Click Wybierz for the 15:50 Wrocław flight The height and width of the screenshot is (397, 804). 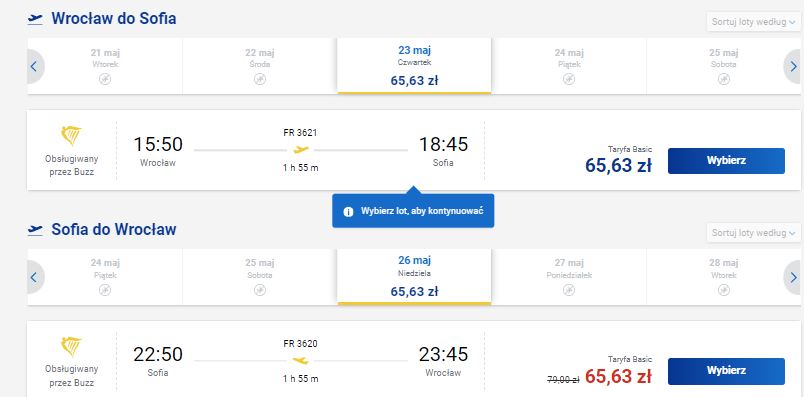(726, 161)
